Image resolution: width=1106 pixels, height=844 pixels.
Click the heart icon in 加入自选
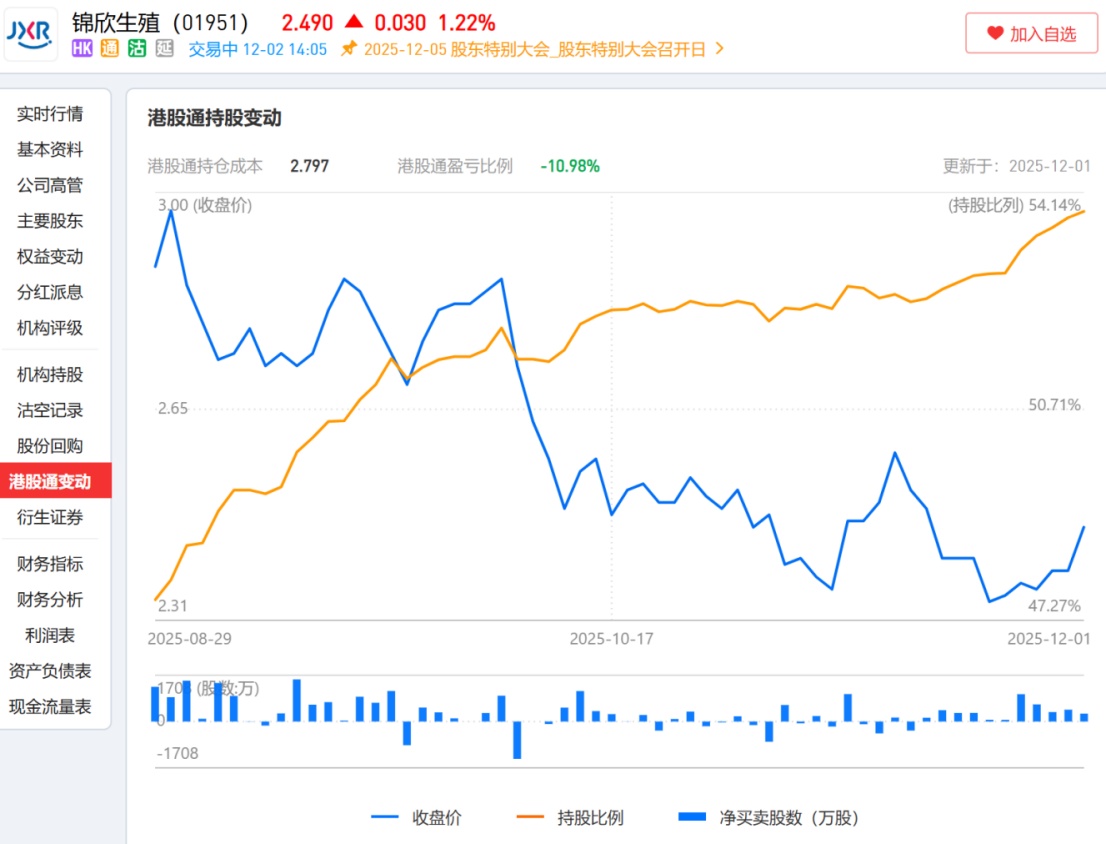(995, 33)
